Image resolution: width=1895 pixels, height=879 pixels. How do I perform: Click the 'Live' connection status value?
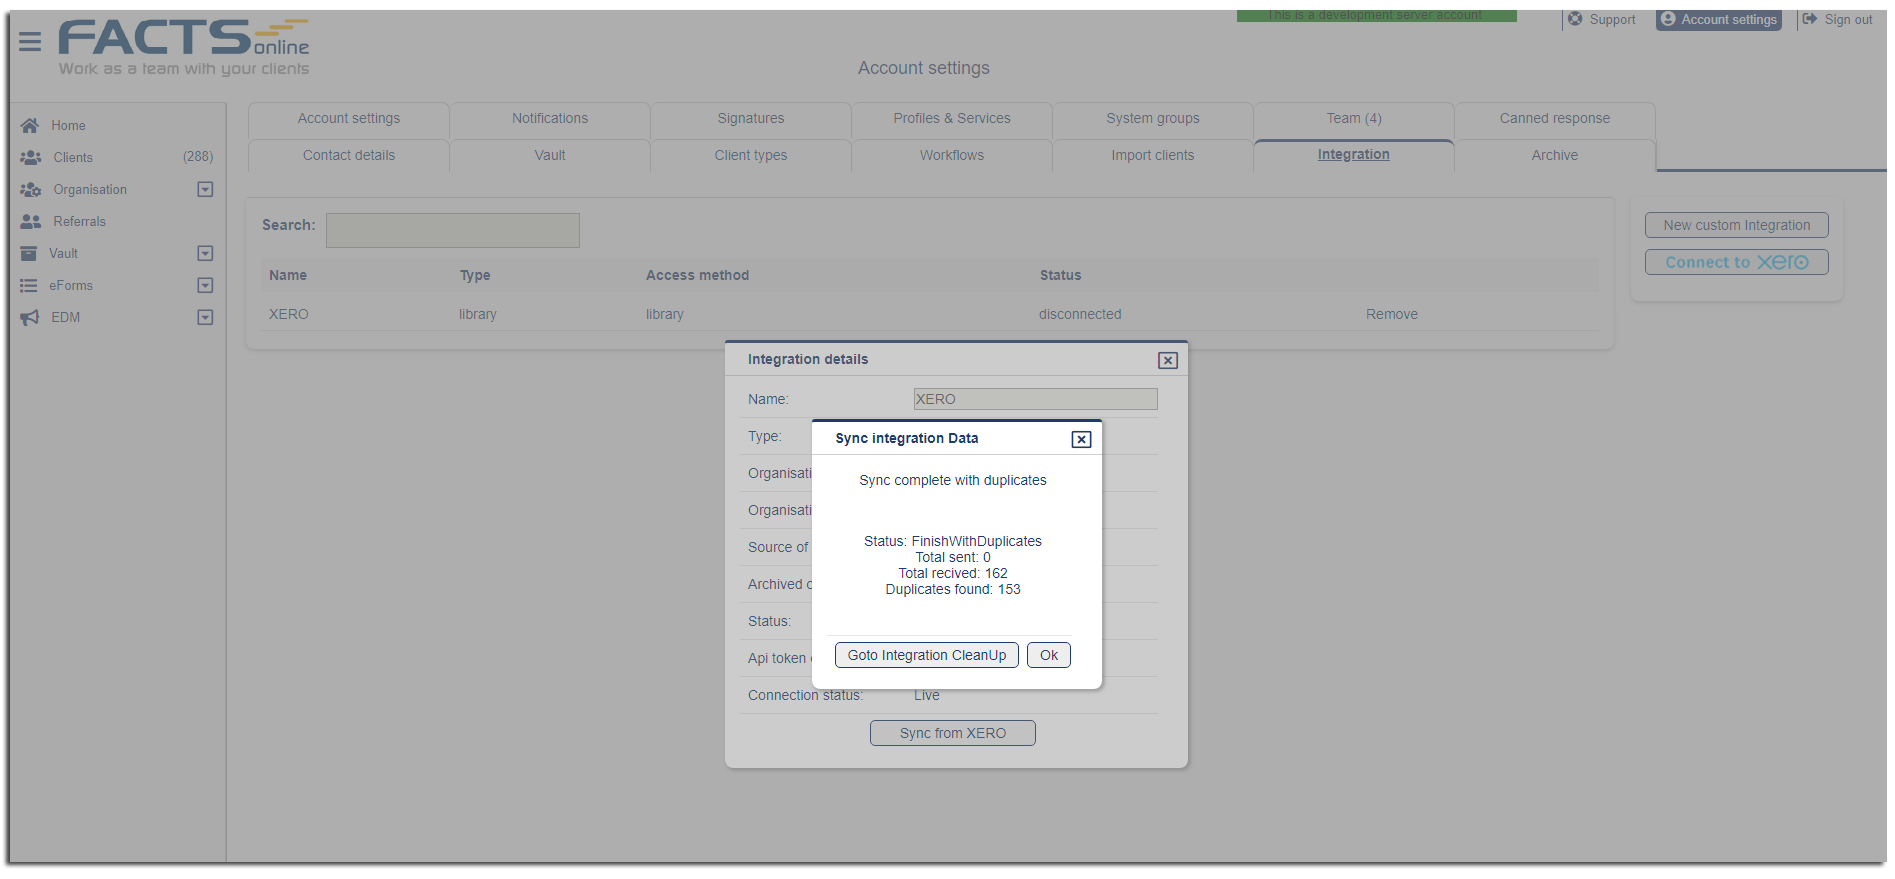tap(927, 695)
